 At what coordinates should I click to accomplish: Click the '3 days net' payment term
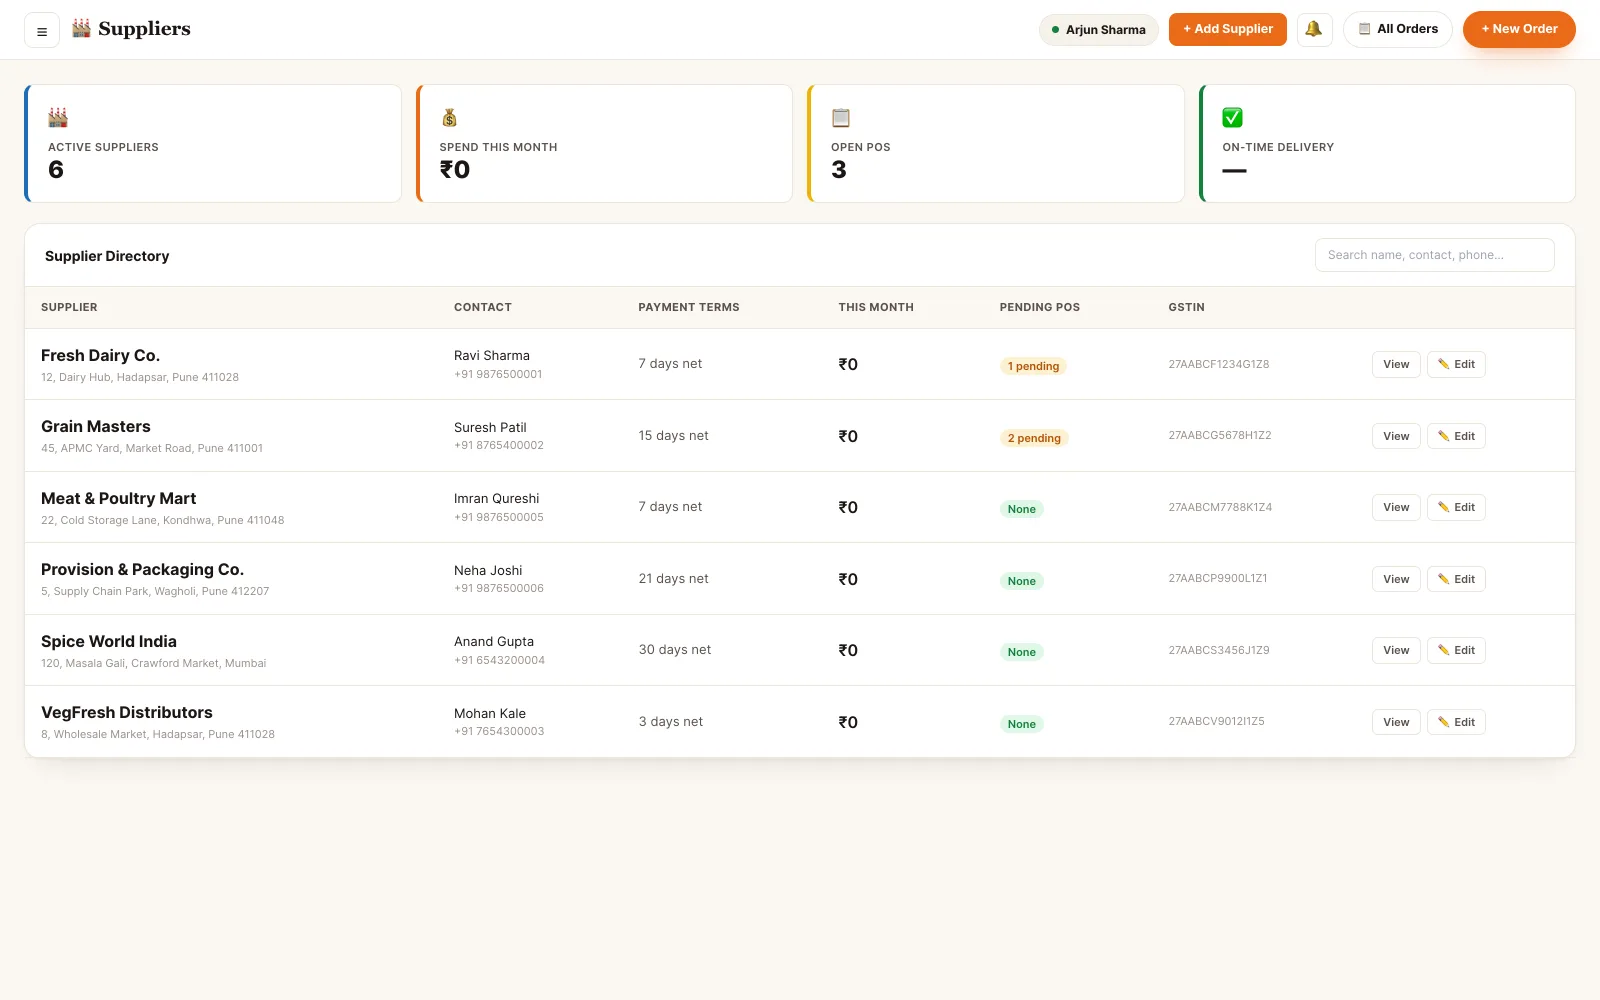(x=671, y=721)
